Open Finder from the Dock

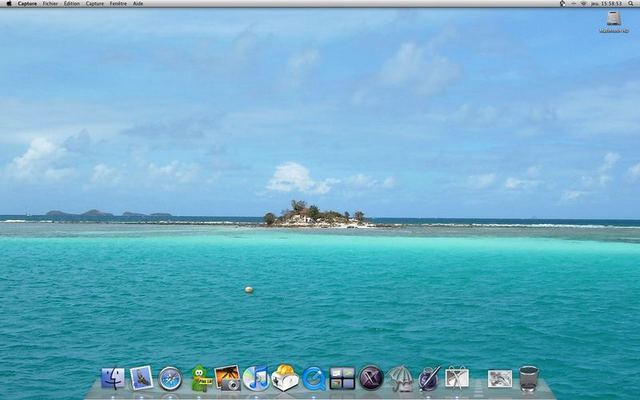(x=113, y=378)
